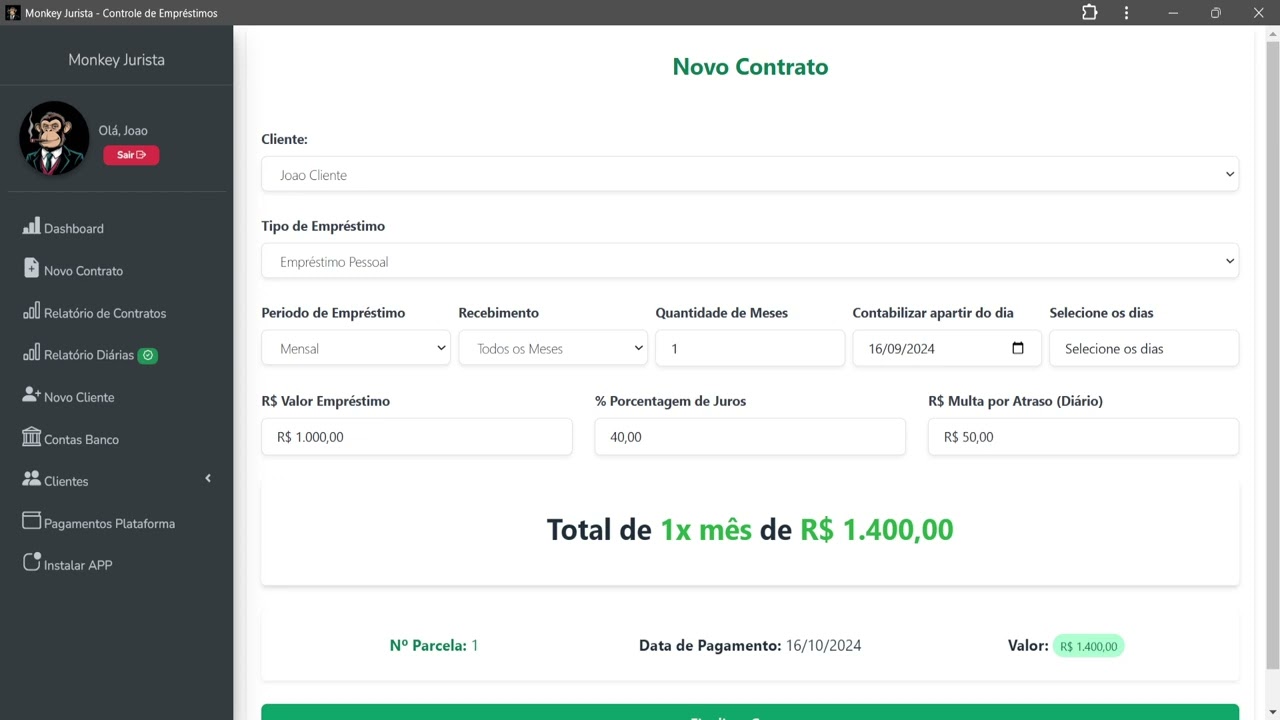Click the Contas Banco bank icon
Screen dimensions: 1280x720
tap(31, 437)
